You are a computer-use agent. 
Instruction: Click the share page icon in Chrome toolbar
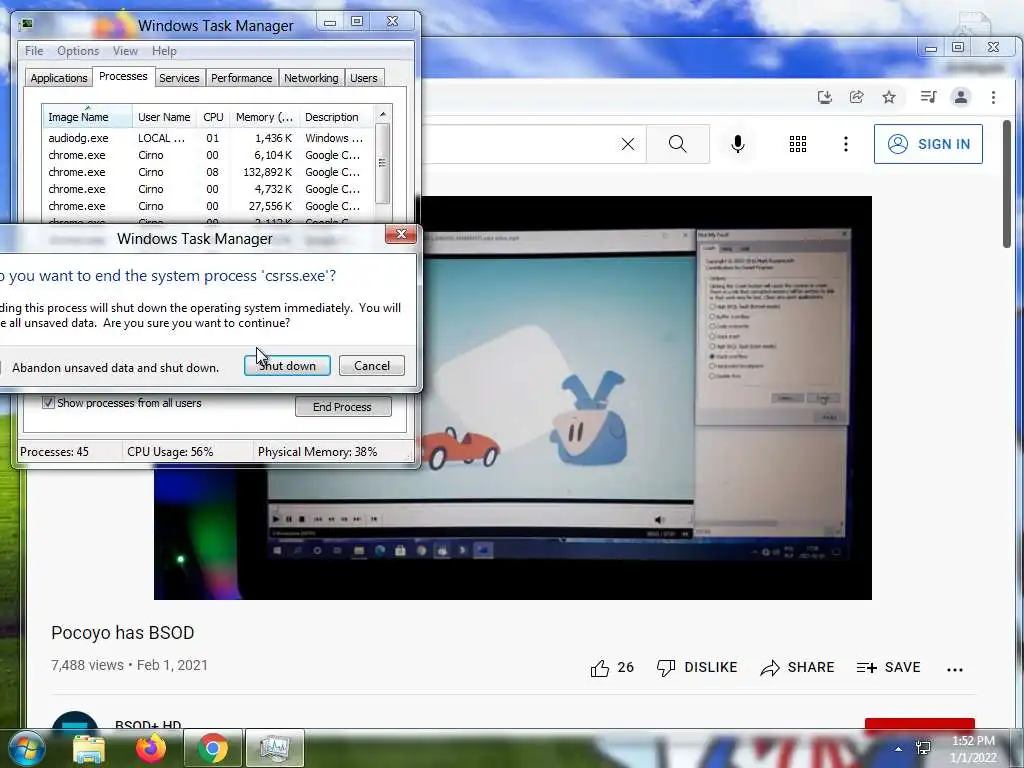pos(856,97)
